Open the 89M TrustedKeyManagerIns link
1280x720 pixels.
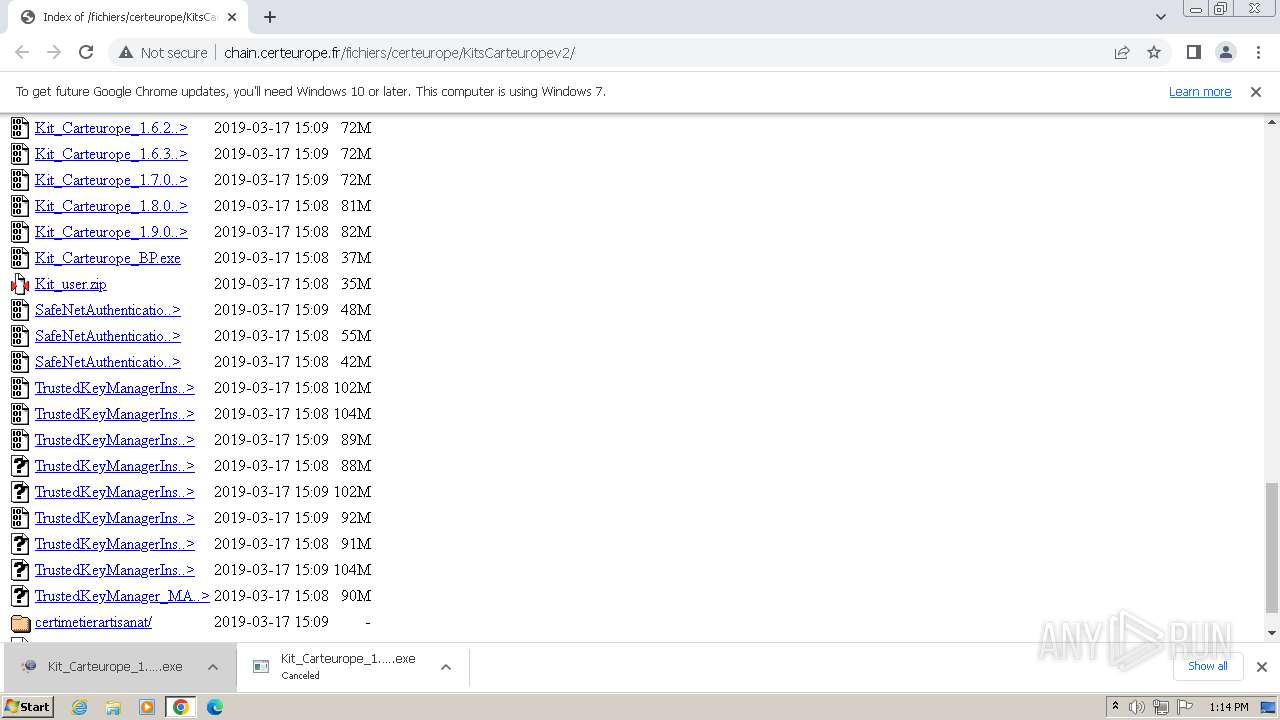tap(115, 440)
